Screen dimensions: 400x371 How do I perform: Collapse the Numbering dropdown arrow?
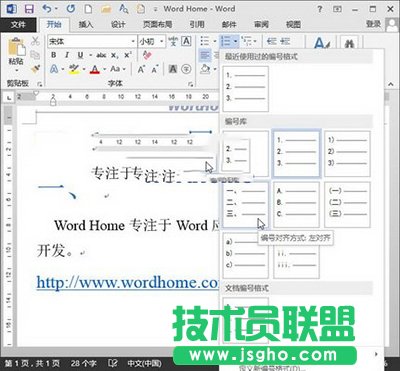[235, 41]
